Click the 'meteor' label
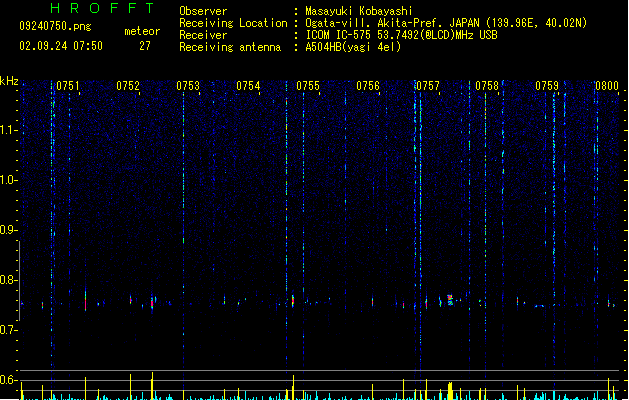This screenshot has height=400, width=629. pyautogui.click(x=142, y=31)
